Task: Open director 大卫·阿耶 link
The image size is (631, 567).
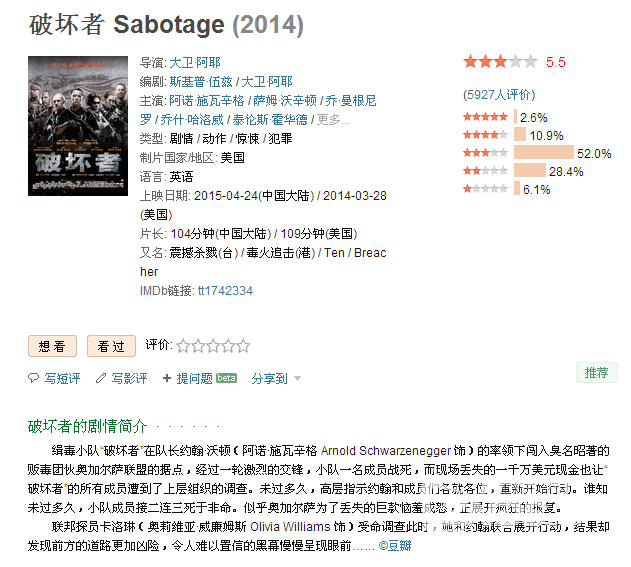Action: (x=195, y=63)
